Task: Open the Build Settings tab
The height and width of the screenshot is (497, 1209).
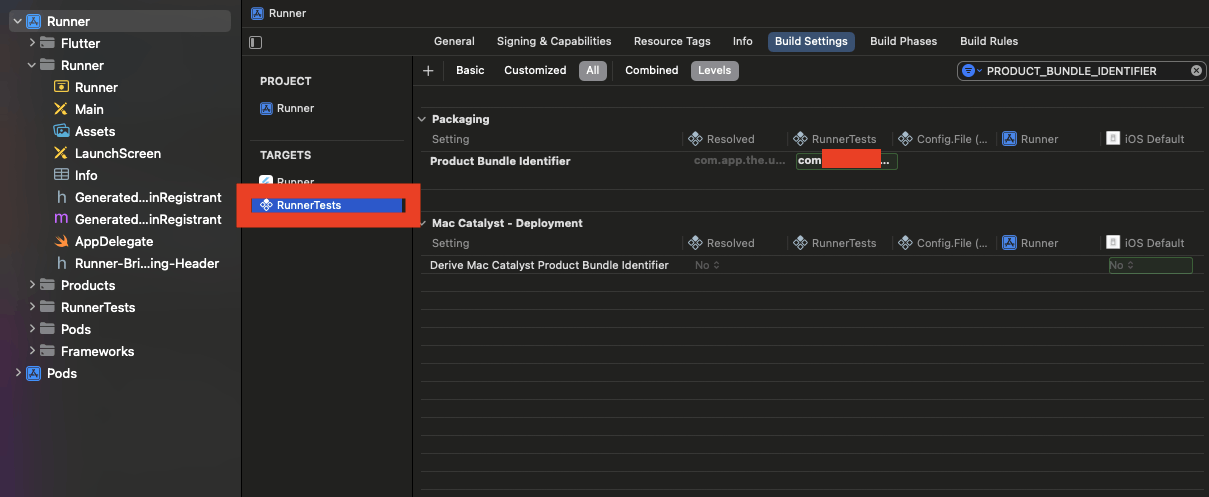Action: [811, 41]
